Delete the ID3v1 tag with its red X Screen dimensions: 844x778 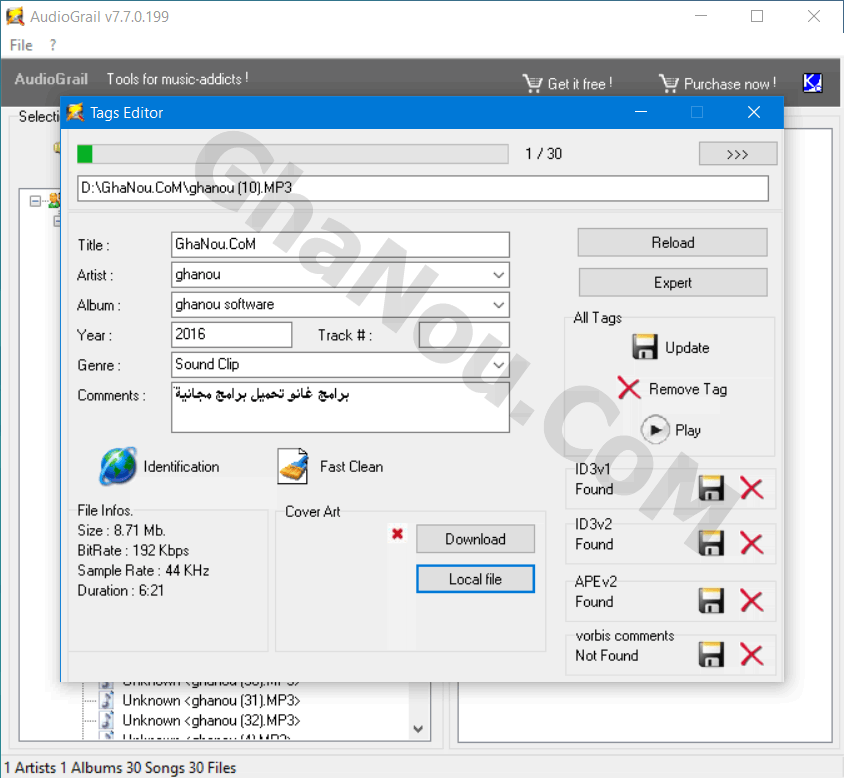click(751, 488)
